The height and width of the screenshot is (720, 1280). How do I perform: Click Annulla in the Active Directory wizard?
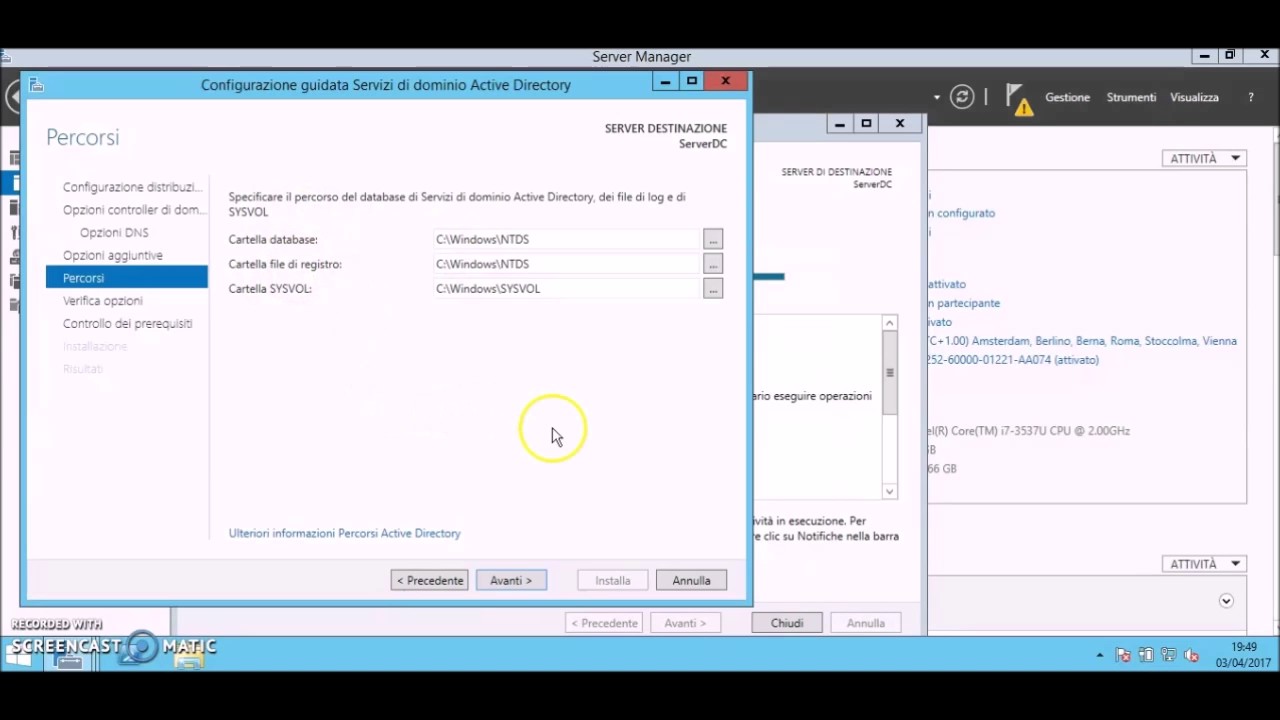point(691,580)
